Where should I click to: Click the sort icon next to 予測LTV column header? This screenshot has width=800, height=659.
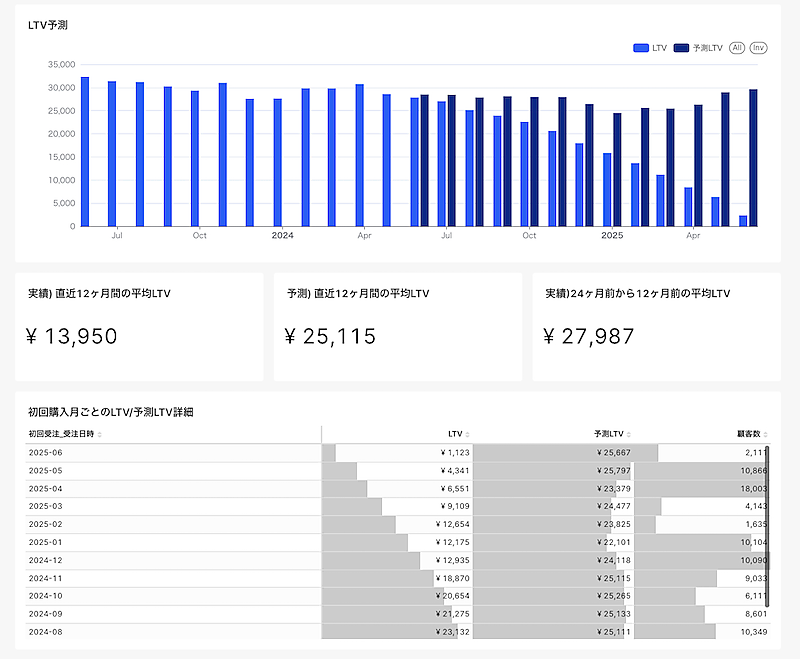pyautogui.click(x=630, y=434)
